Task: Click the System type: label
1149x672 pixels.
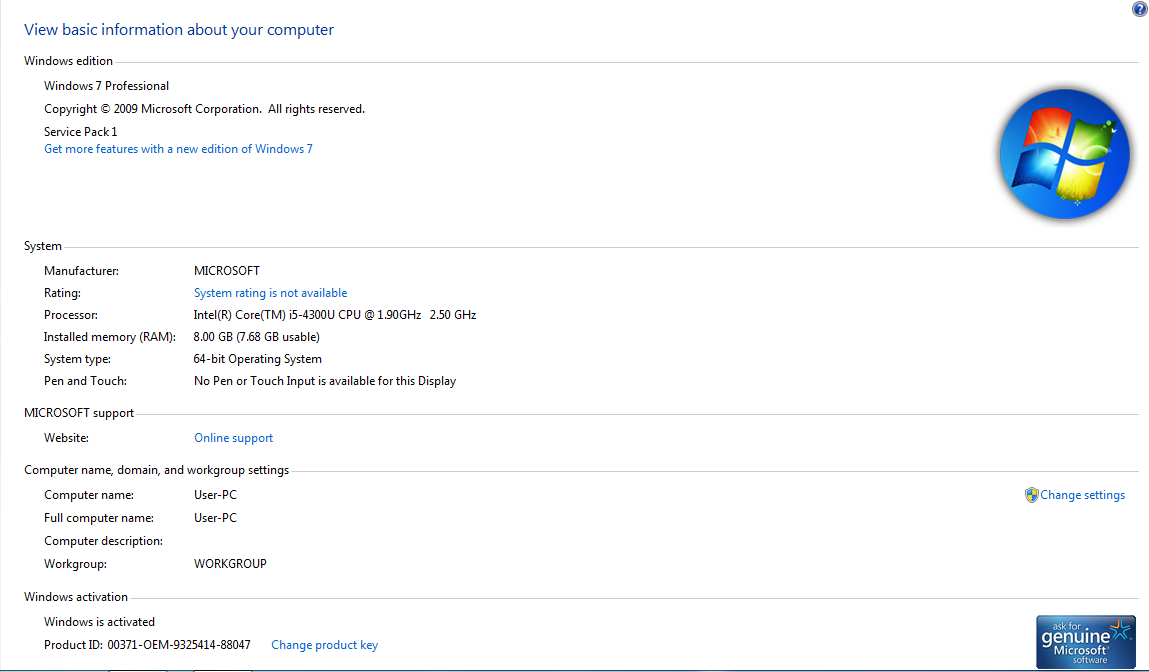Action: [x=78, y=359]
